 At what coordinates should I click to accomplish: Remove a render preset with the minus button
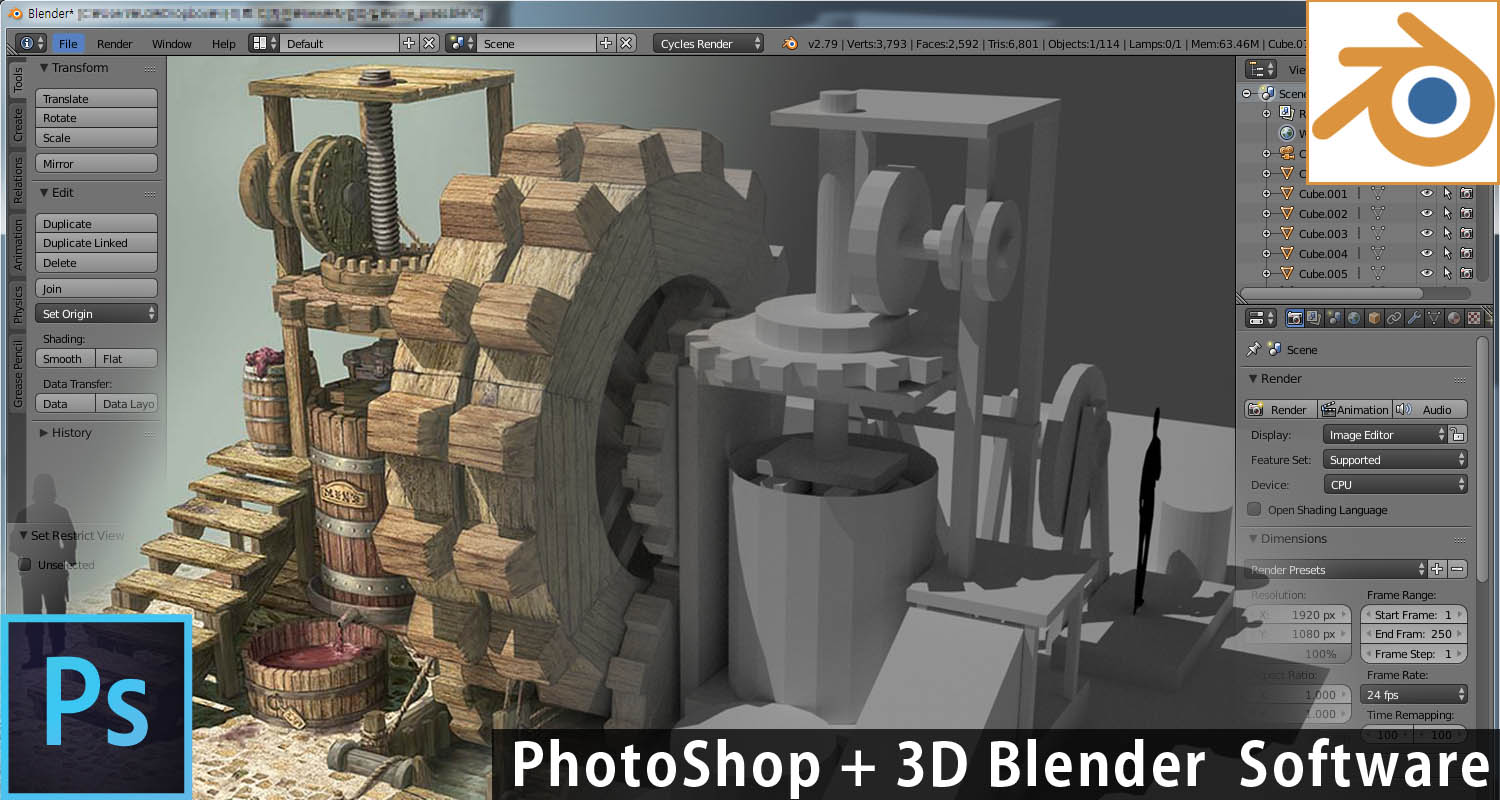pos(1458,569)
